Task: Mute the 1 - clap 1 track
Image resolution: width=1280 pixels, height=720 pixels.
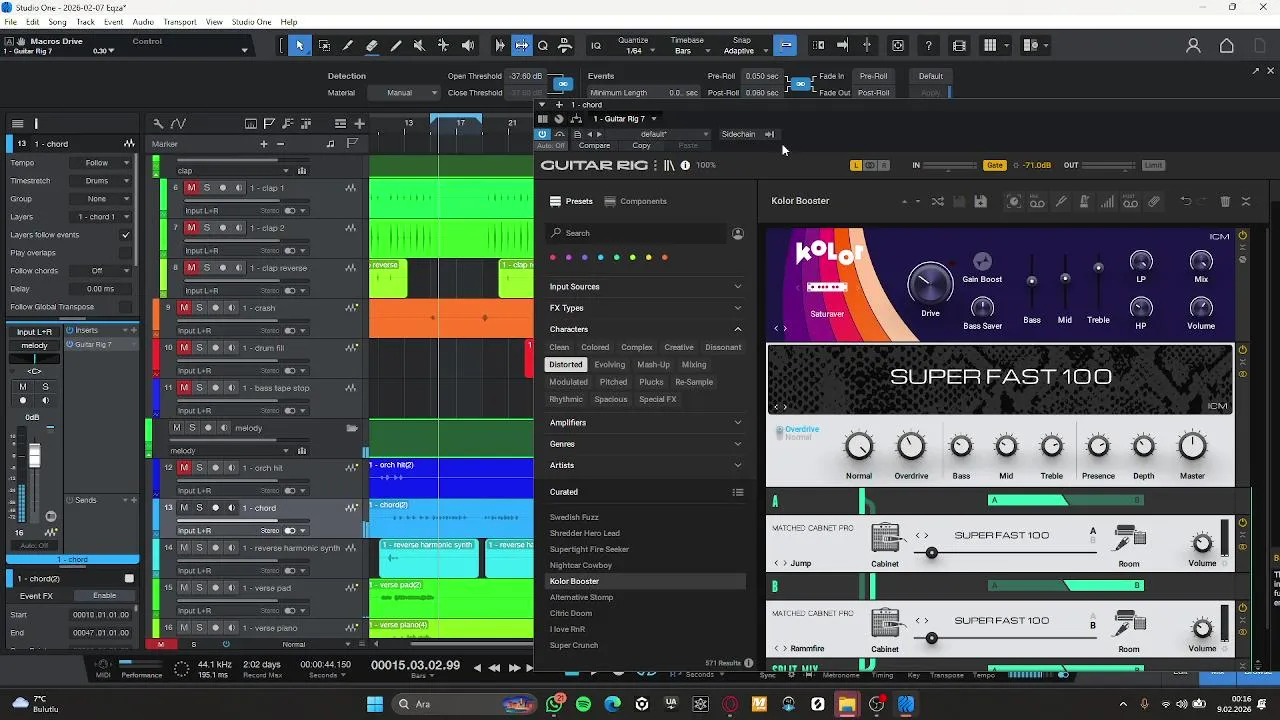Action: pyautogui.click(x=191, y=188)
